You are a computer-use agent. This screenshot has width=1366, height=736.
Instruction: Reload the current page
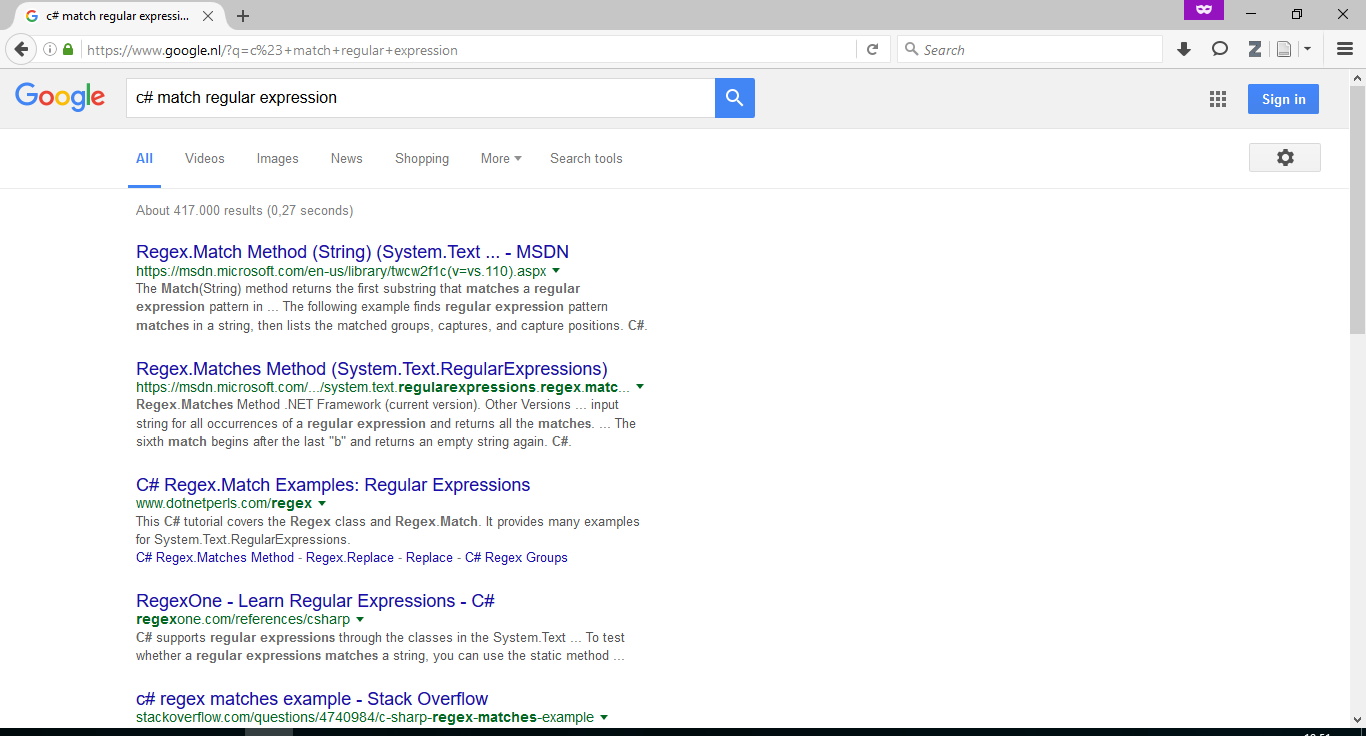tap(872, 49)
